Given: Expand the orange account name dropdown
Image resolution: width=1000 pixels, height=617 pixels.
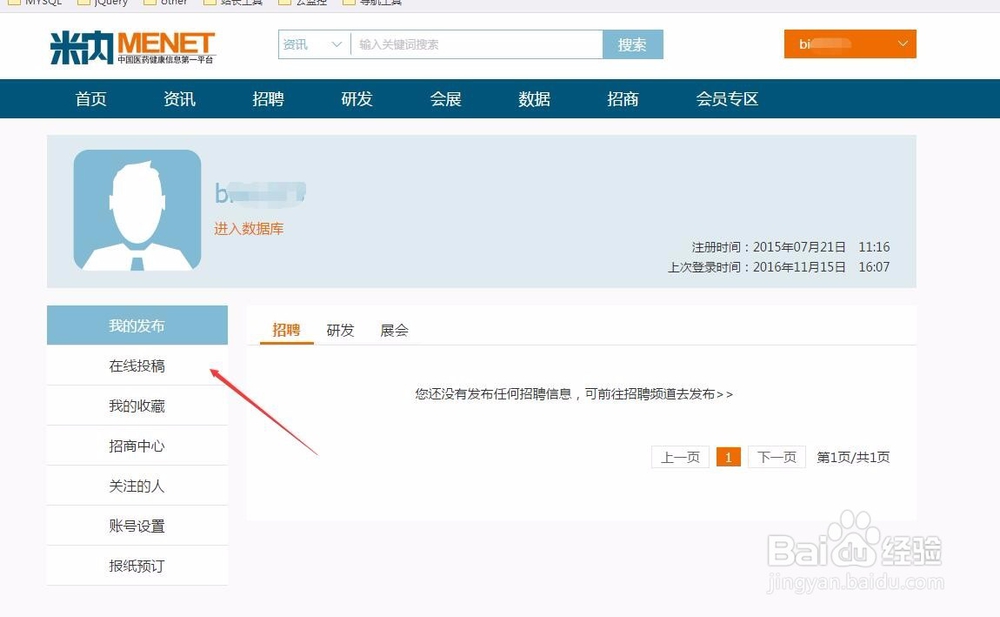Looking at the screenshot, I should [x=849, y=44].
